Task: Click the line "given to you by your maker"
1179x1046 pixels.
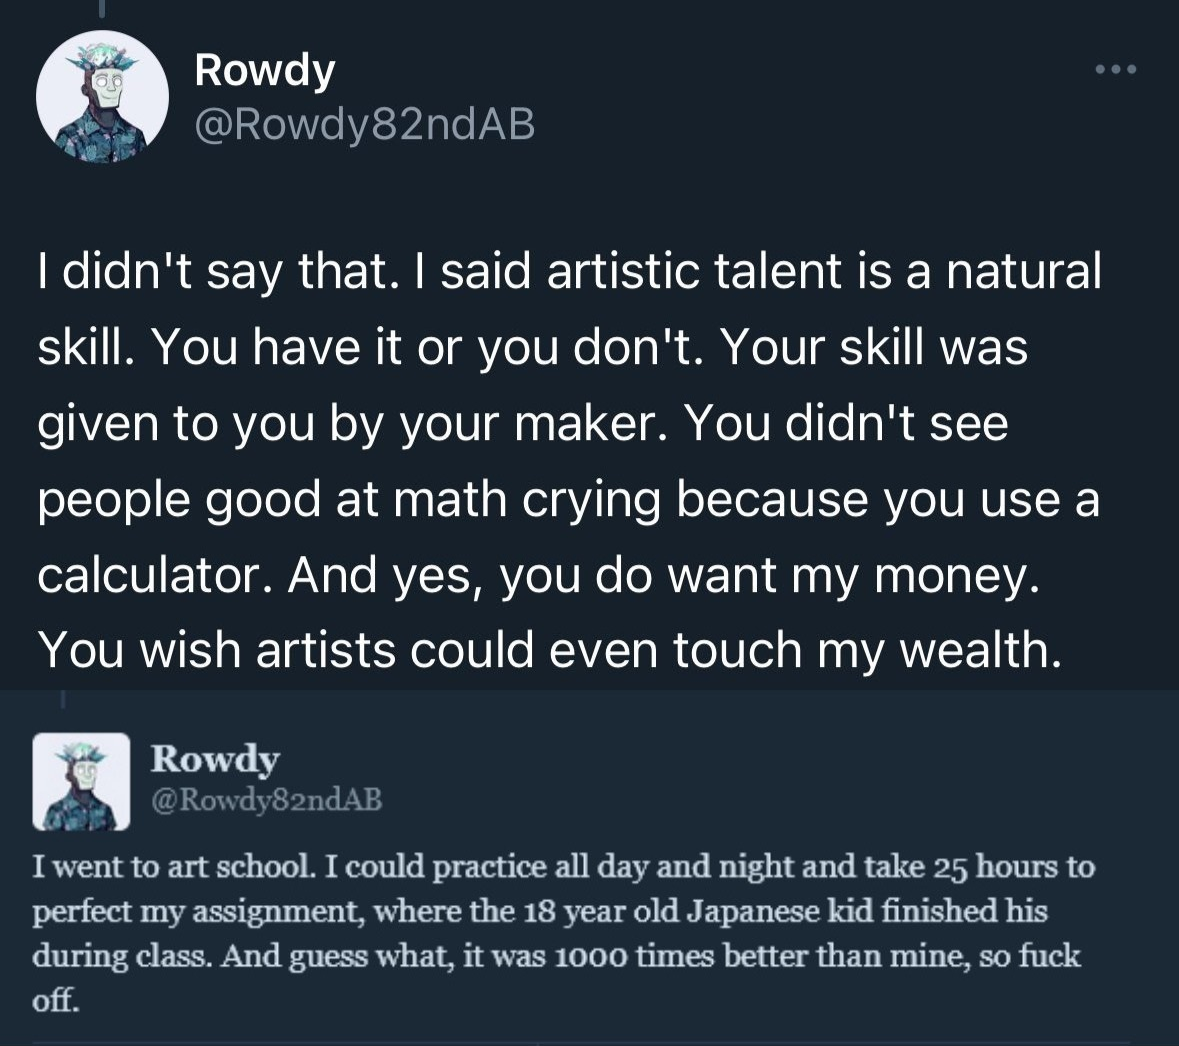Action: click(344, 423)
